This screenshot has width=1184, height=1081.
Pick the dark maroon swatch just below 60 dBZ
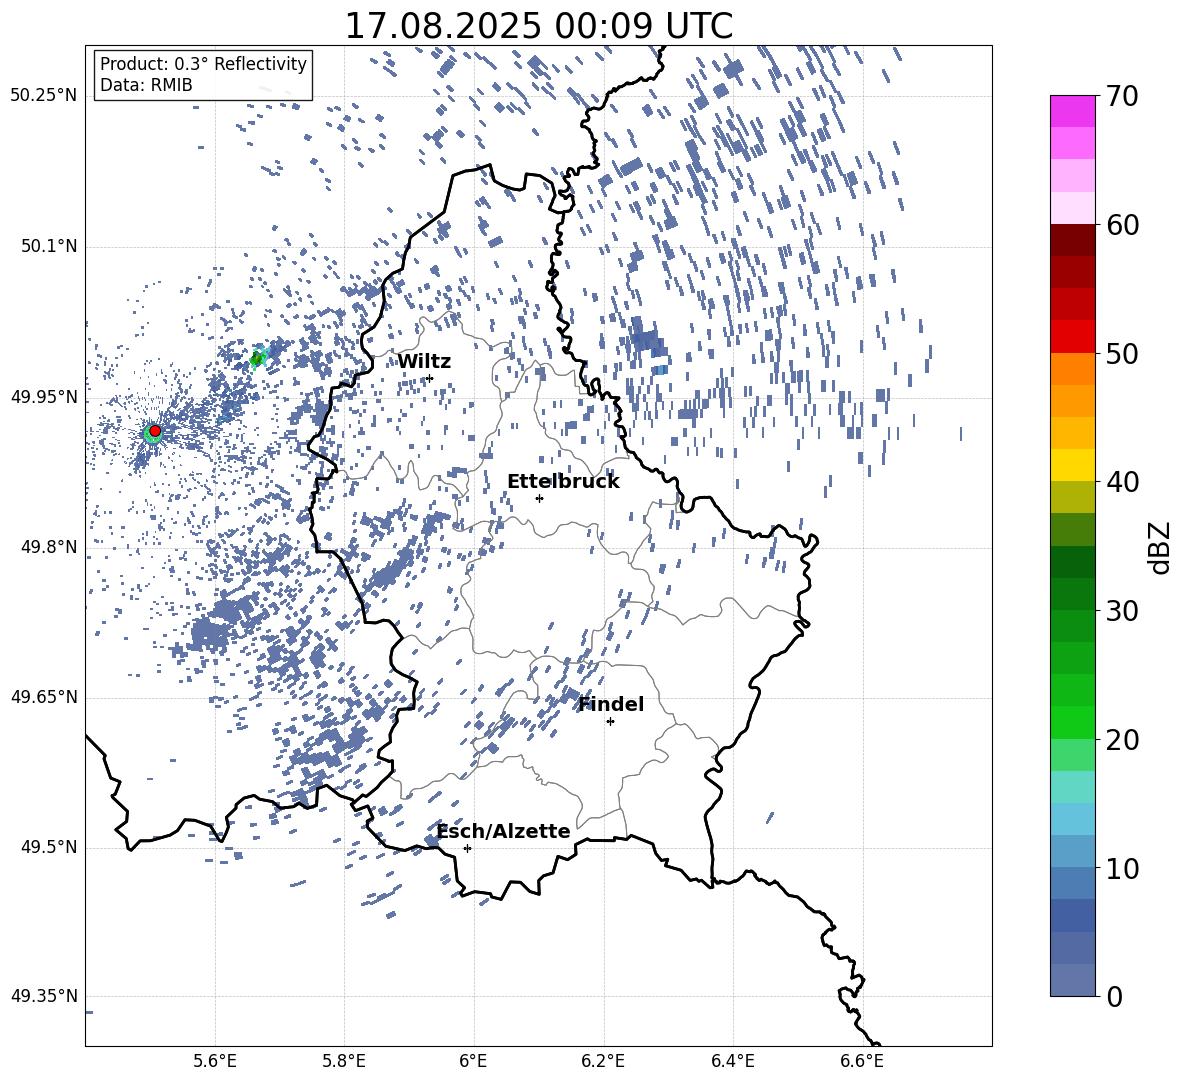tap(1072, 240)
